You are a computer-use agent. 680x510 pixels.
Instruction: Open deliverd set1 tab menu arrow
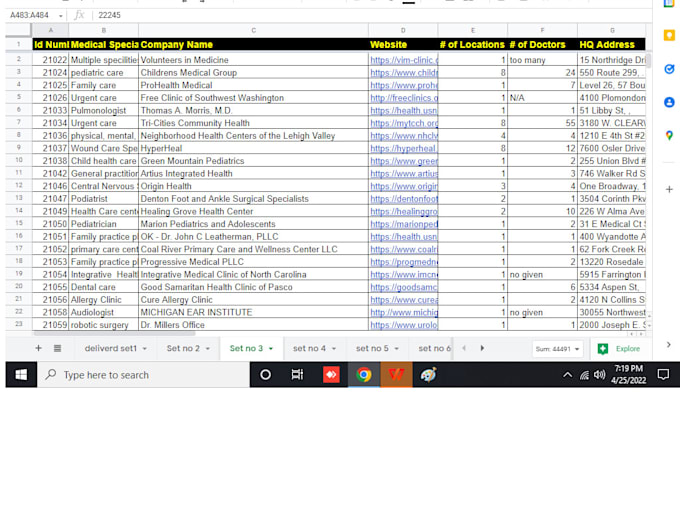pos(144,349)
